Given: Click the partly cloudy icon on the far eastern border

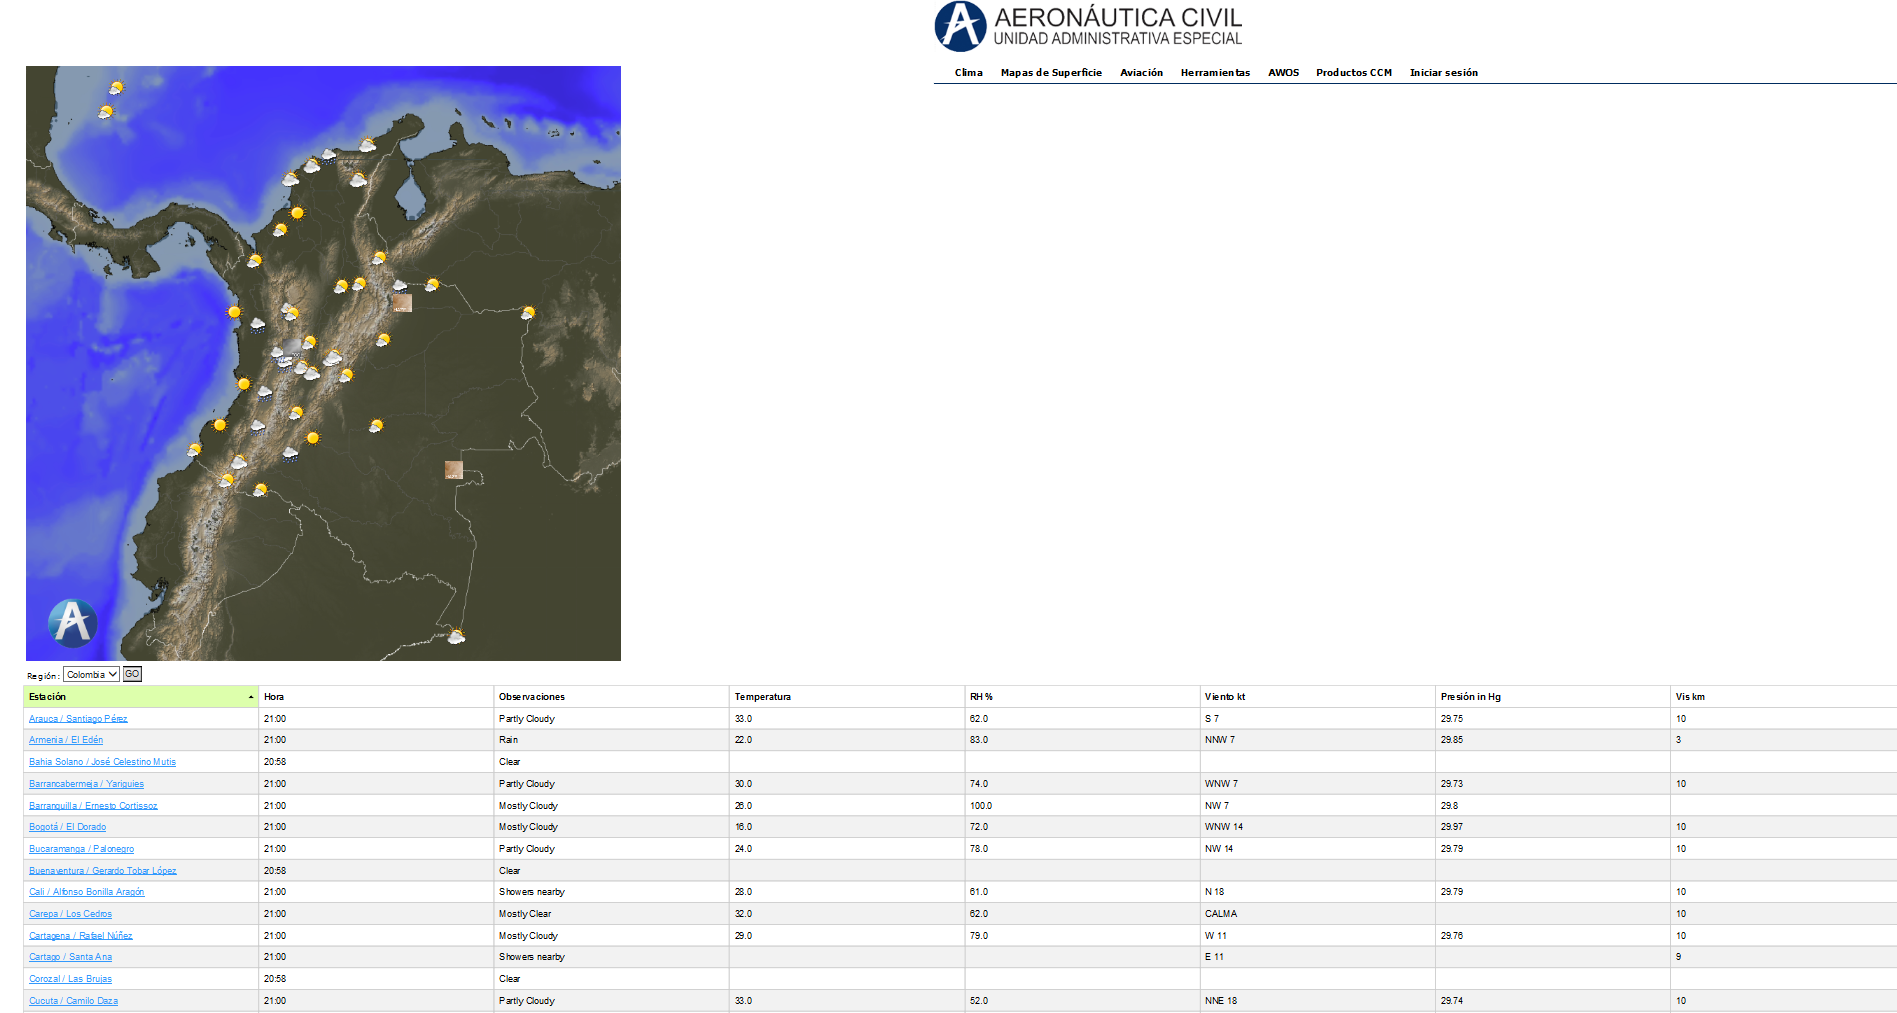Looking at the screenshot, I should tap(528, 313).
